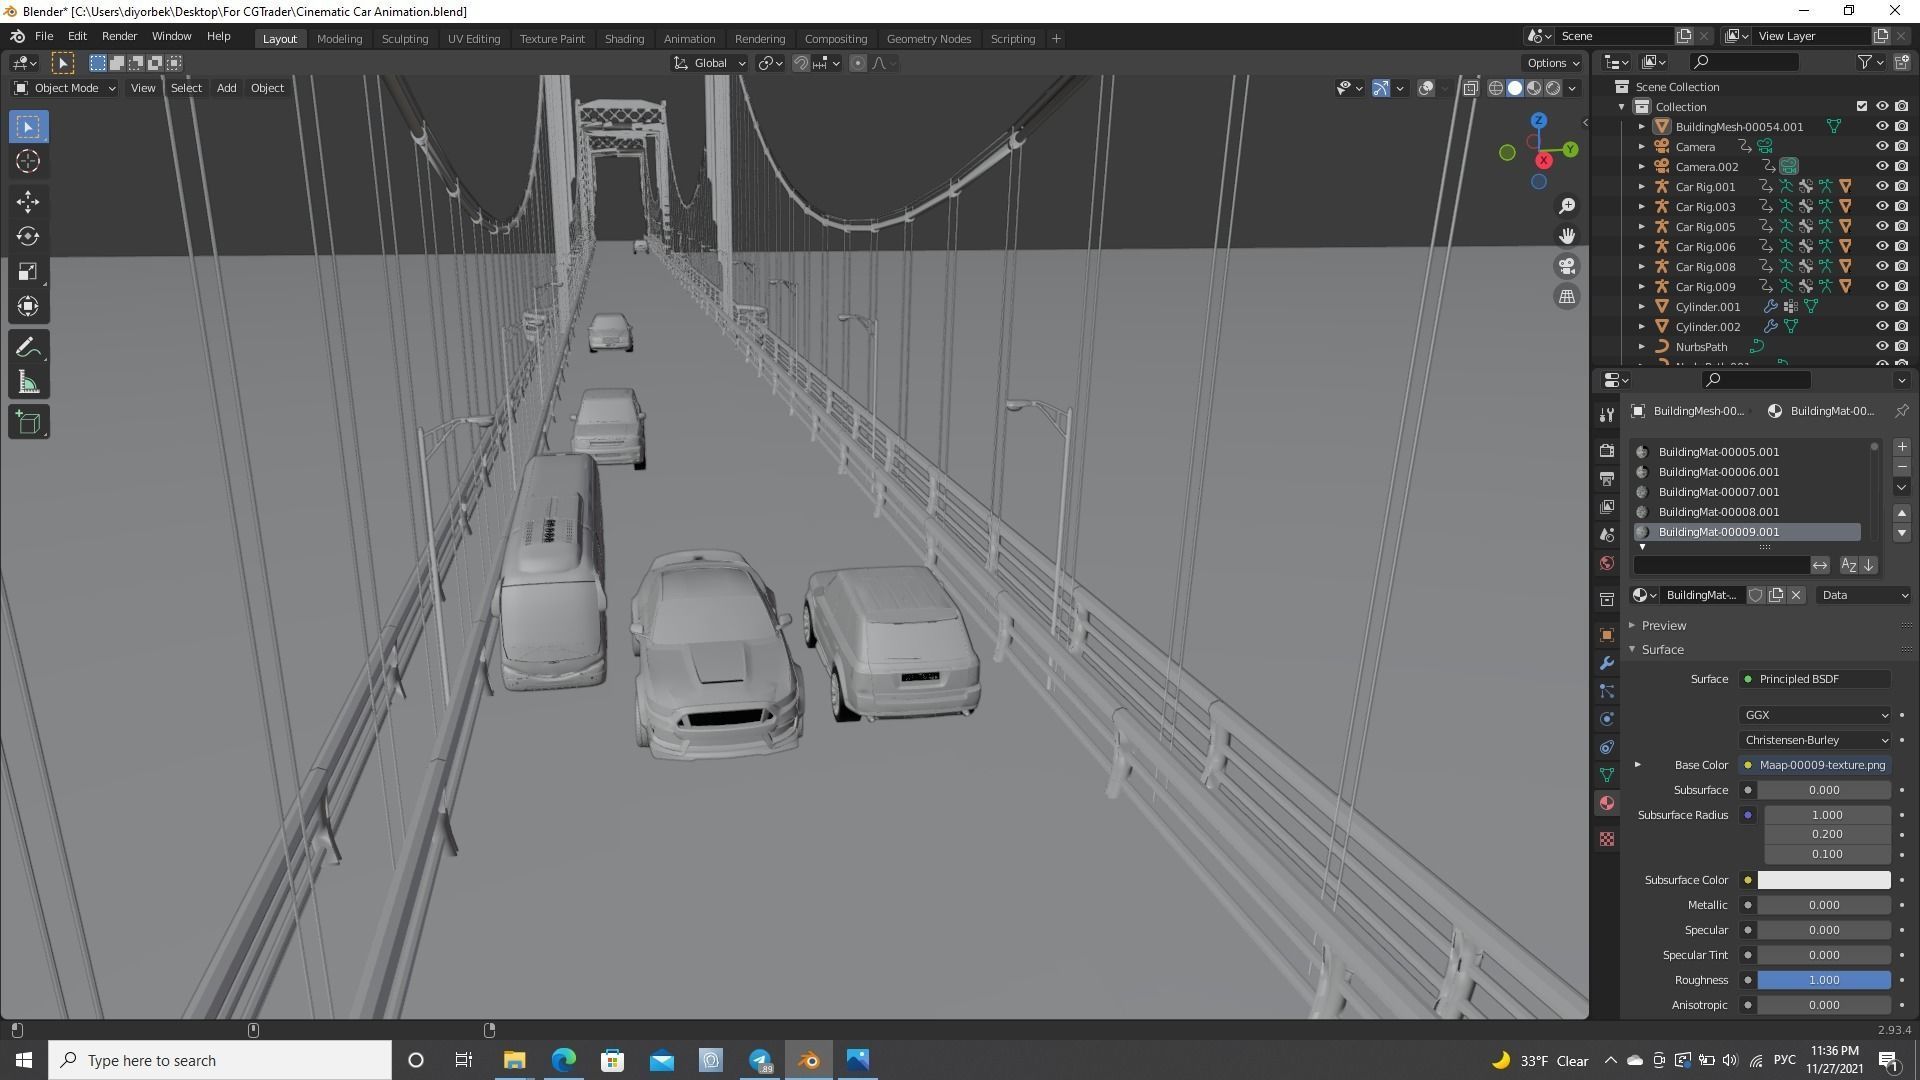Hide Cylinder.001 in viewport

click(x=1881, y=307)
